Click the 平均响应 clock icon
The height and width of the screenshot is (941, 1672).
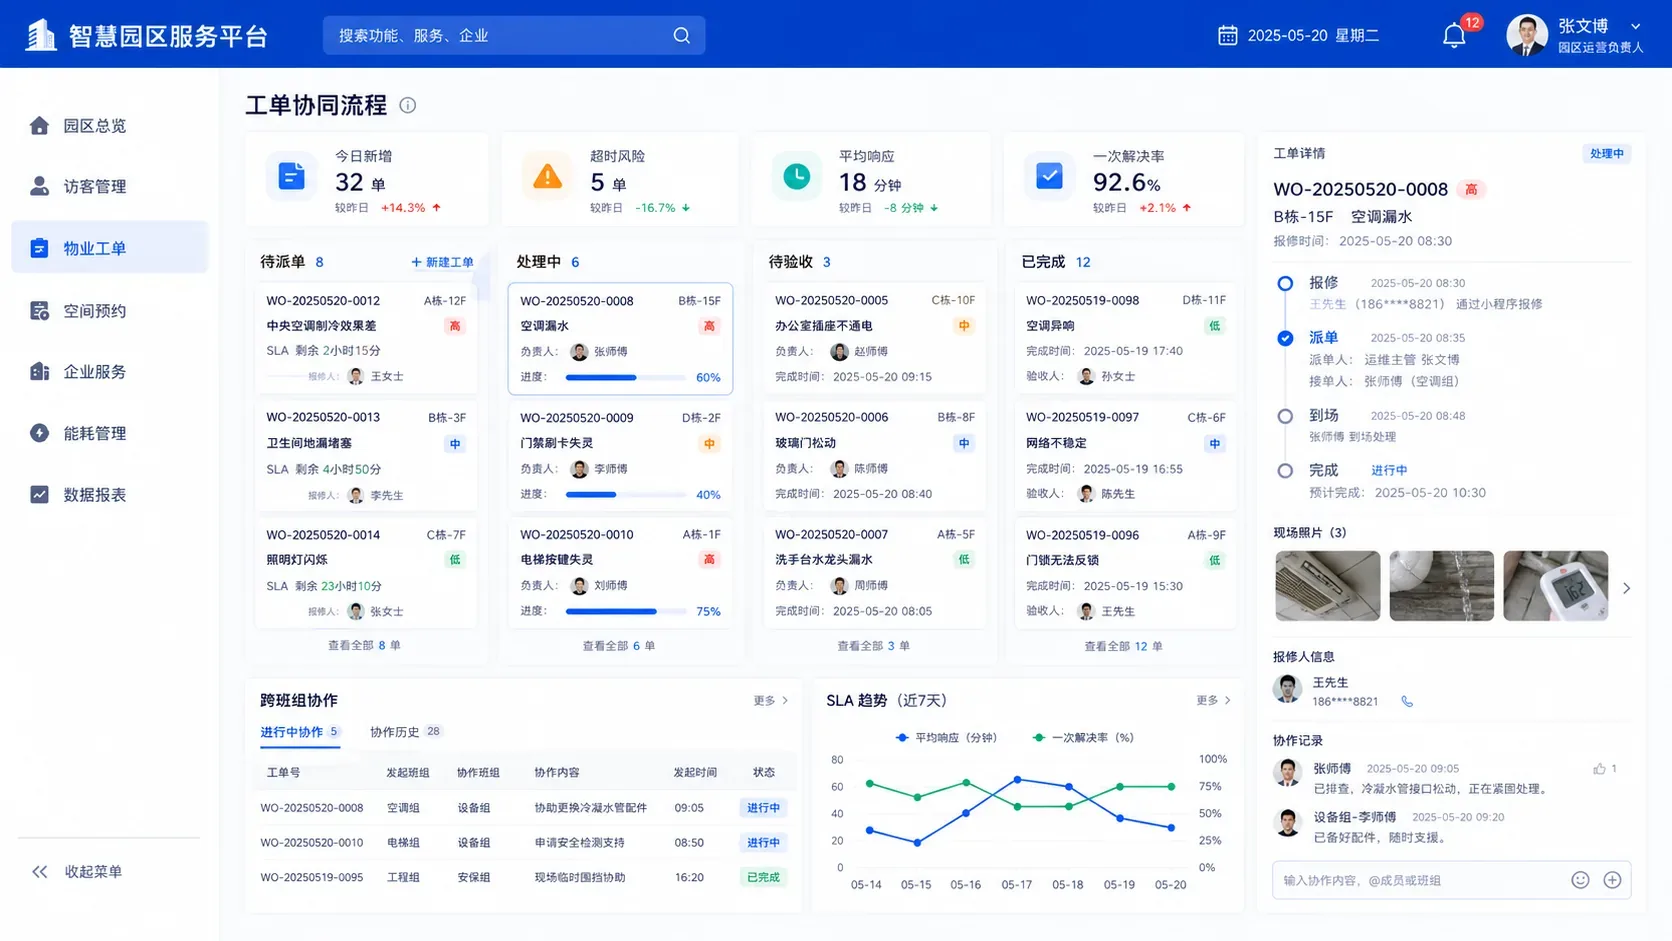(x=796, y=177)
